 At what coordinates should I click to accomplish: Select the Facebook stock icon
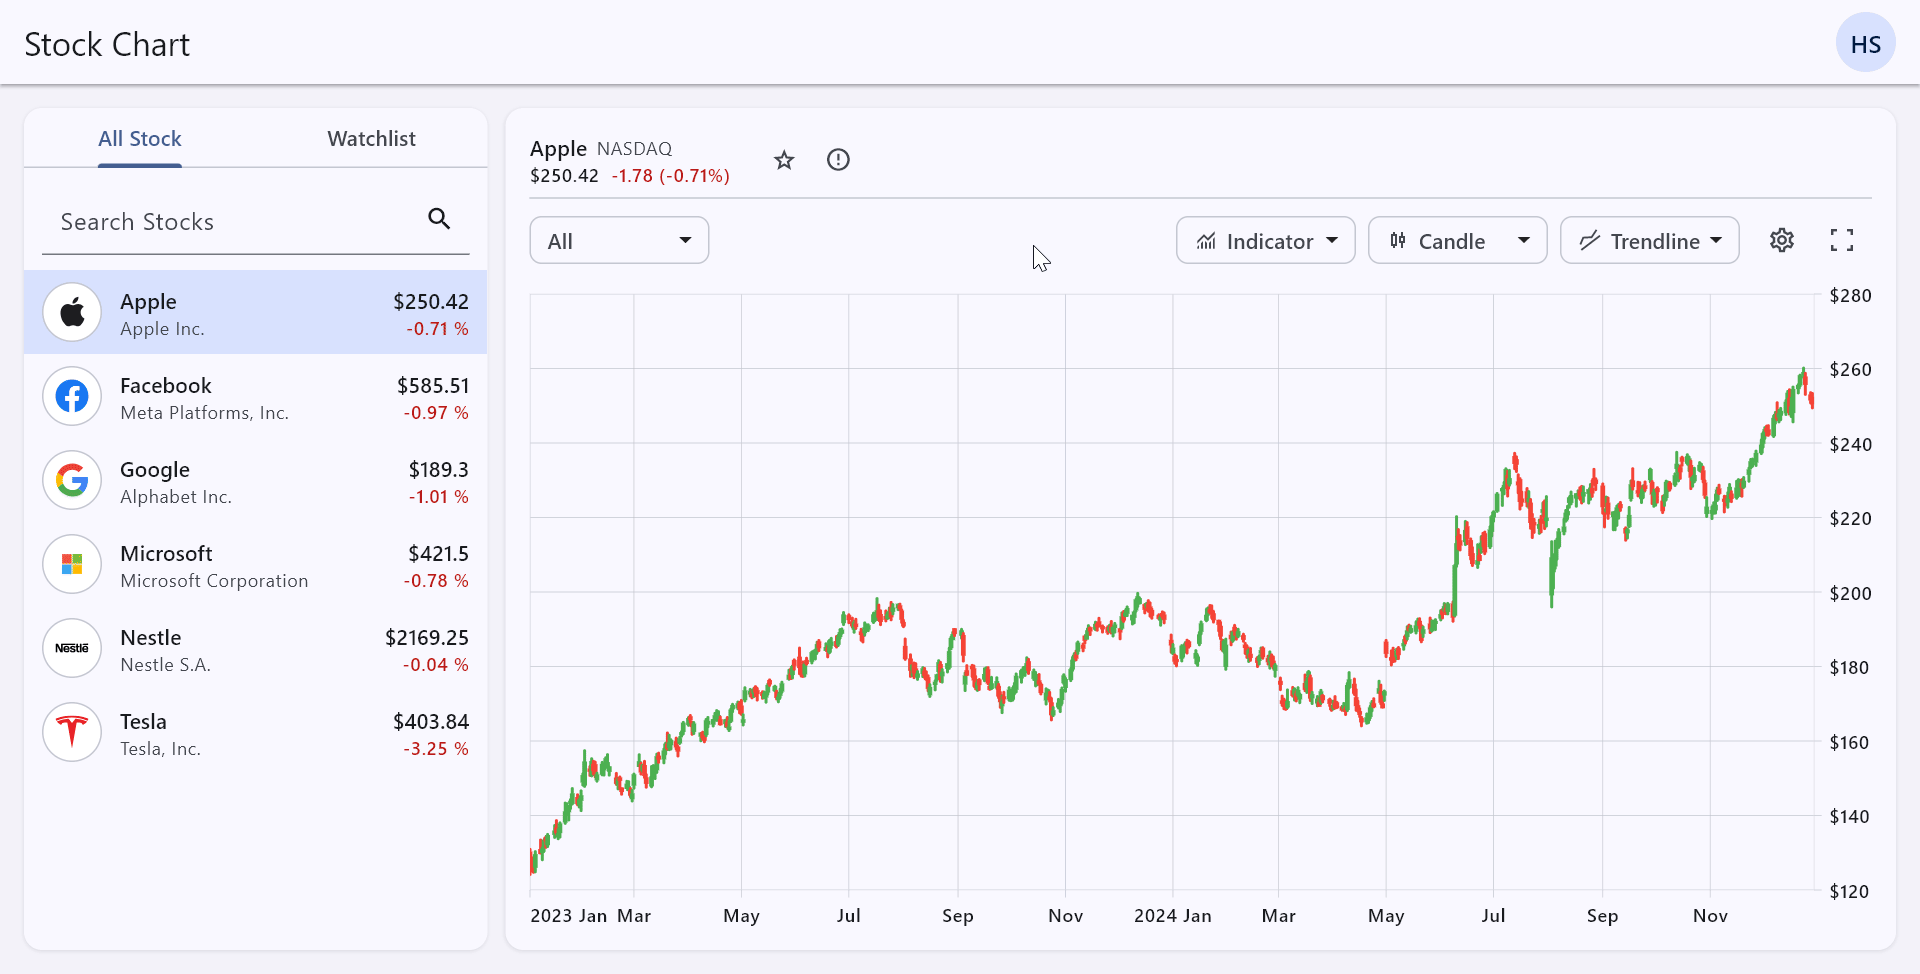(x=71, y=396)
